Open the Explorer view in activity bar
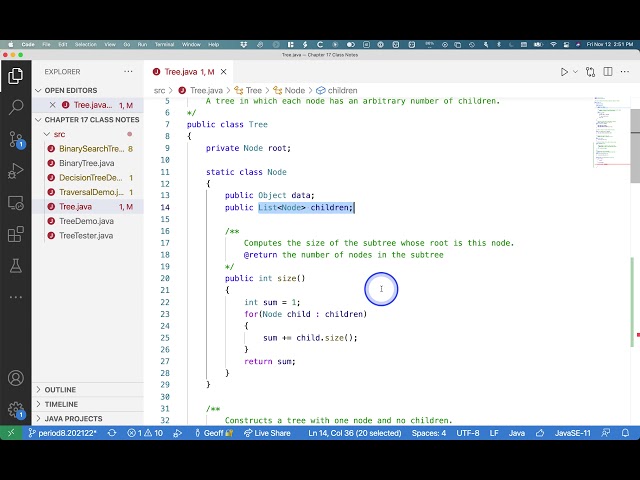 (x=16, y=76)
